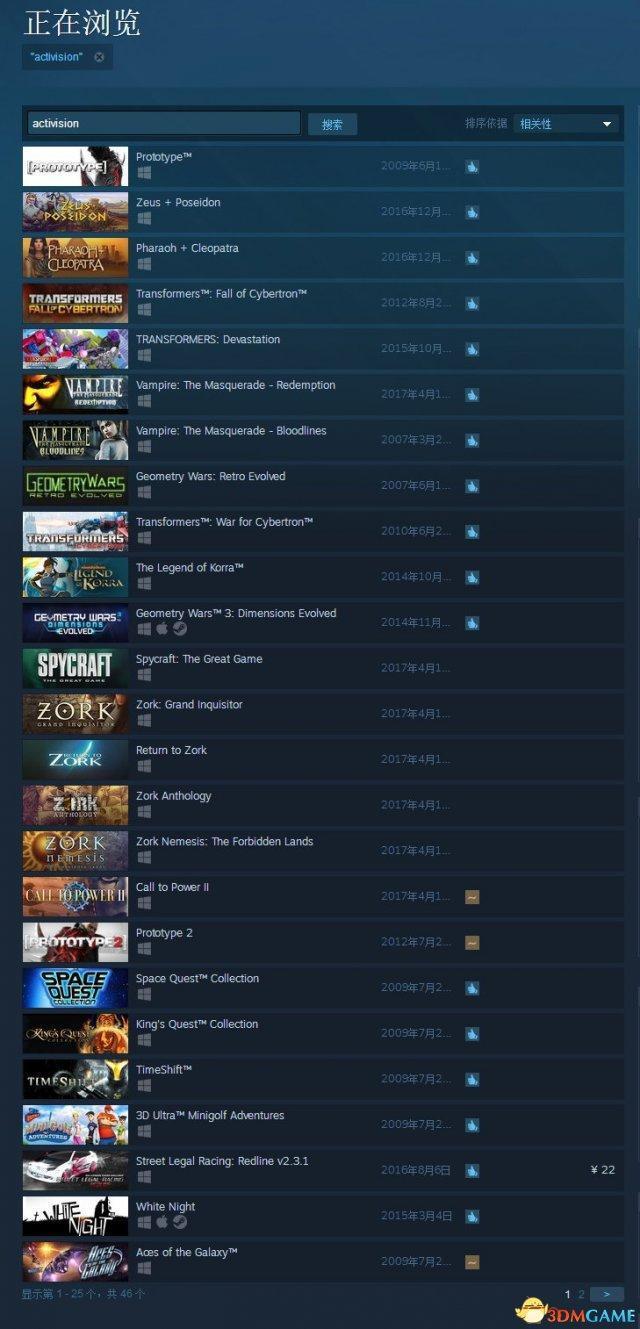This screenshot has width=640, height=1329.
Task: Open the Zork Anthology game title
Action: [x=174, y=796]
